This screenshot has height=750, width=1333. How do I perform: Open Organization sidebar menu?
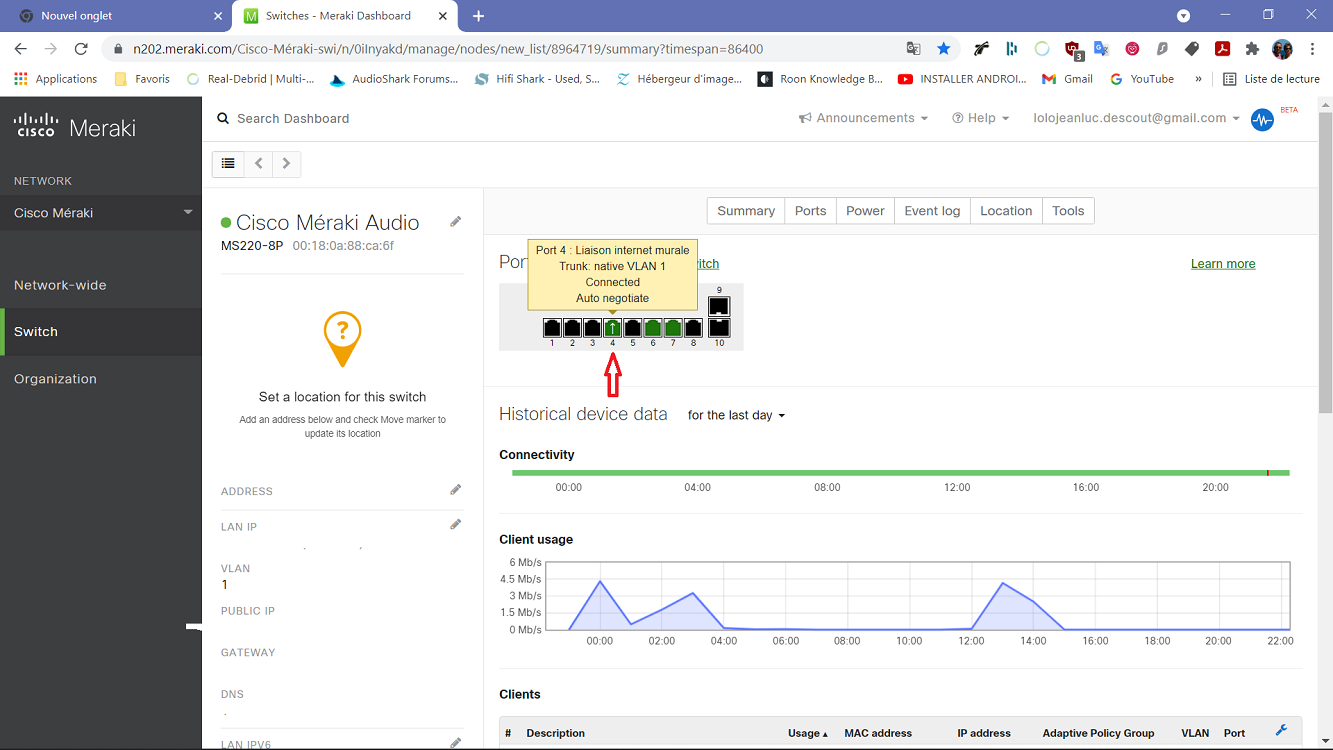coord(101,379)
